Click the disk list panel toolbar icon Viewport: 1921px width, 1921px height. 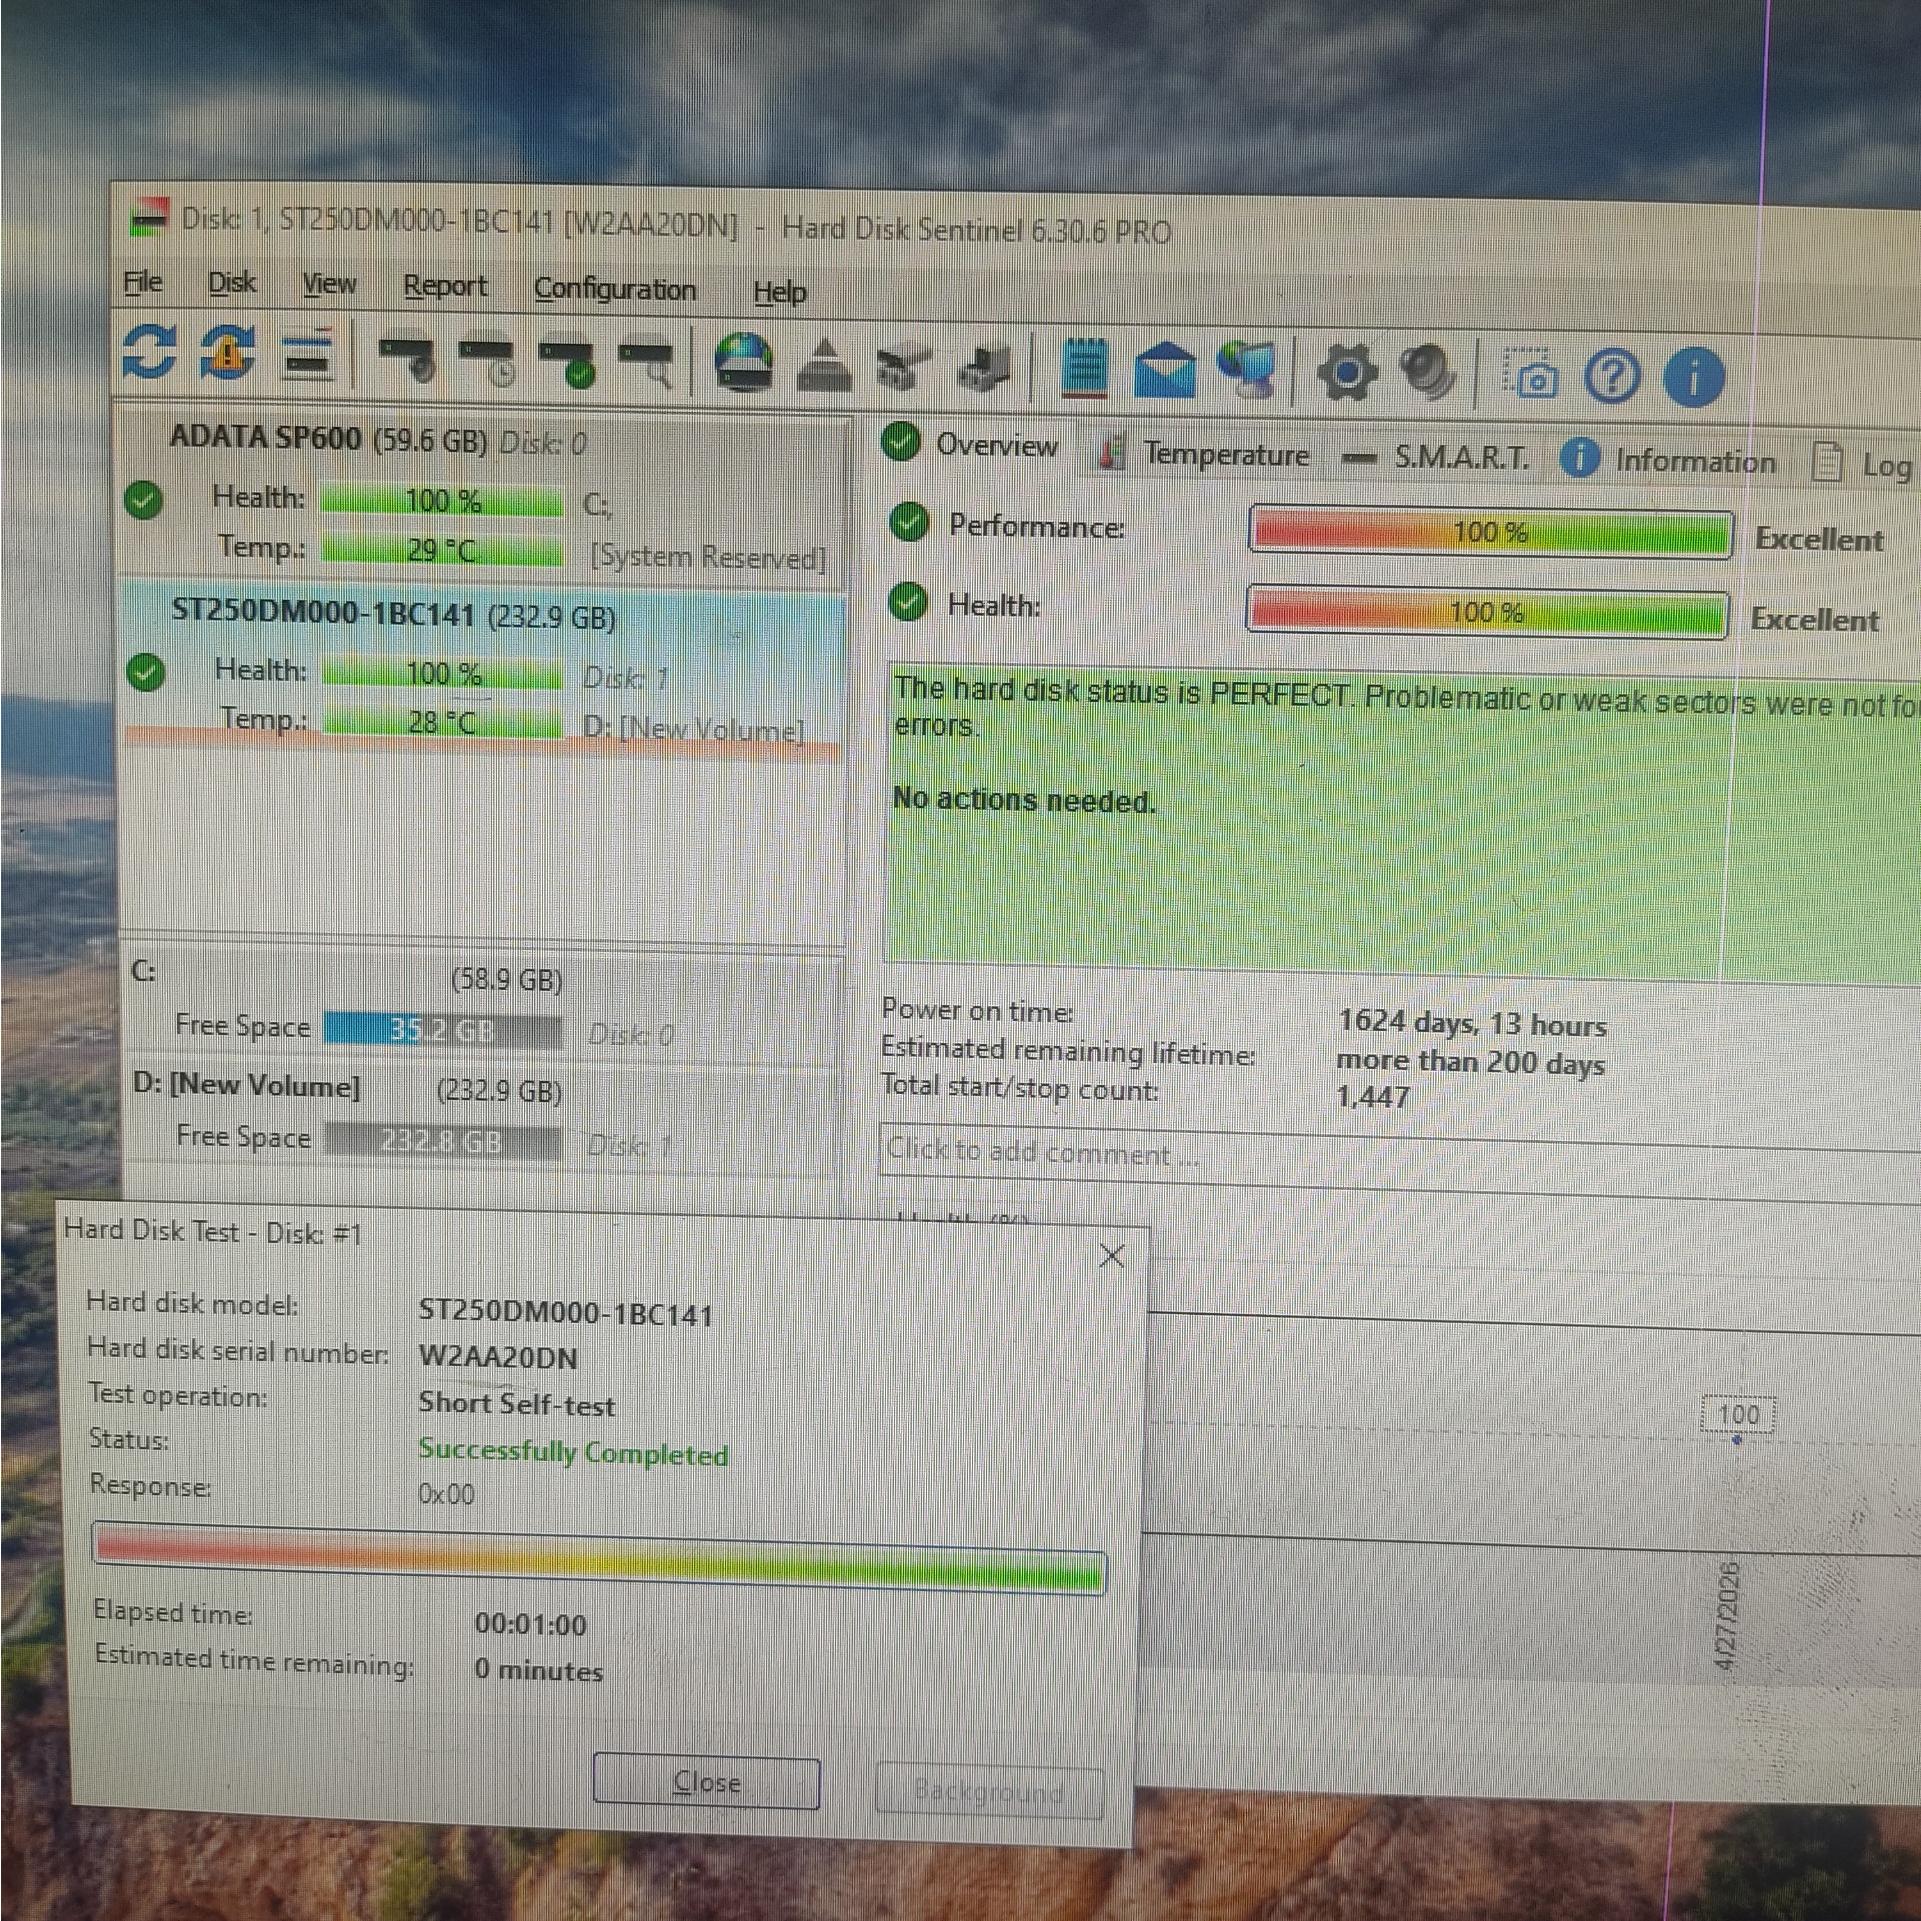[x=309, y=356]
